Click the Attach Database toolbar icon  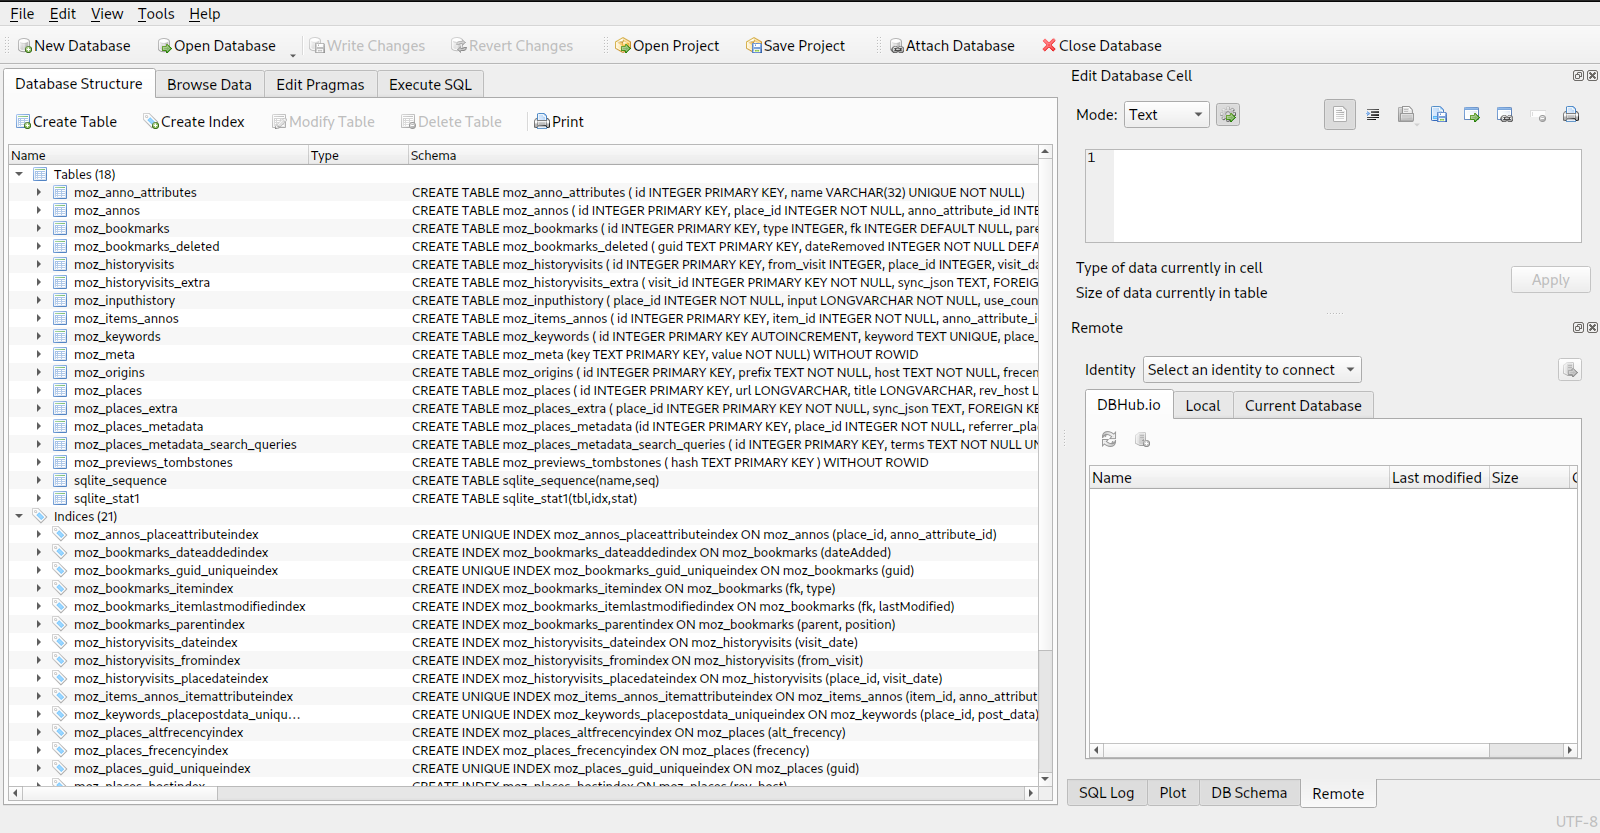point(897,46)
